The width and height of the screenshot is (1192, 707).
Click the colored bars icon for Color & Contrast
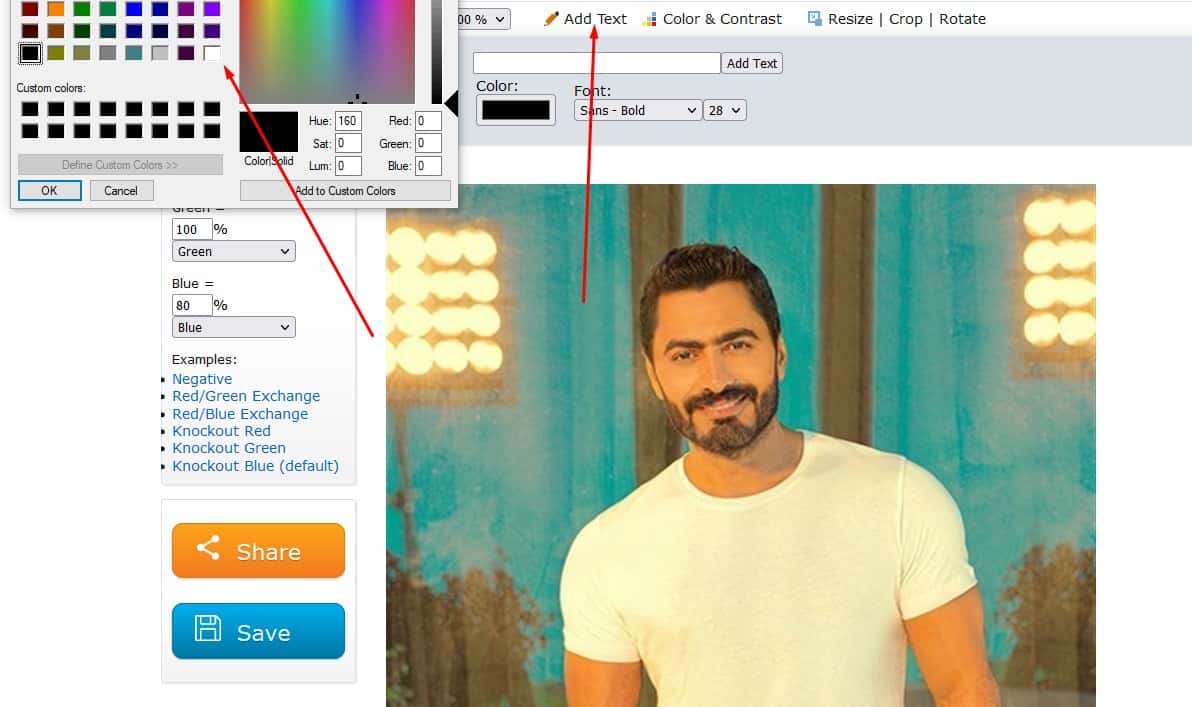click(650, 19)
